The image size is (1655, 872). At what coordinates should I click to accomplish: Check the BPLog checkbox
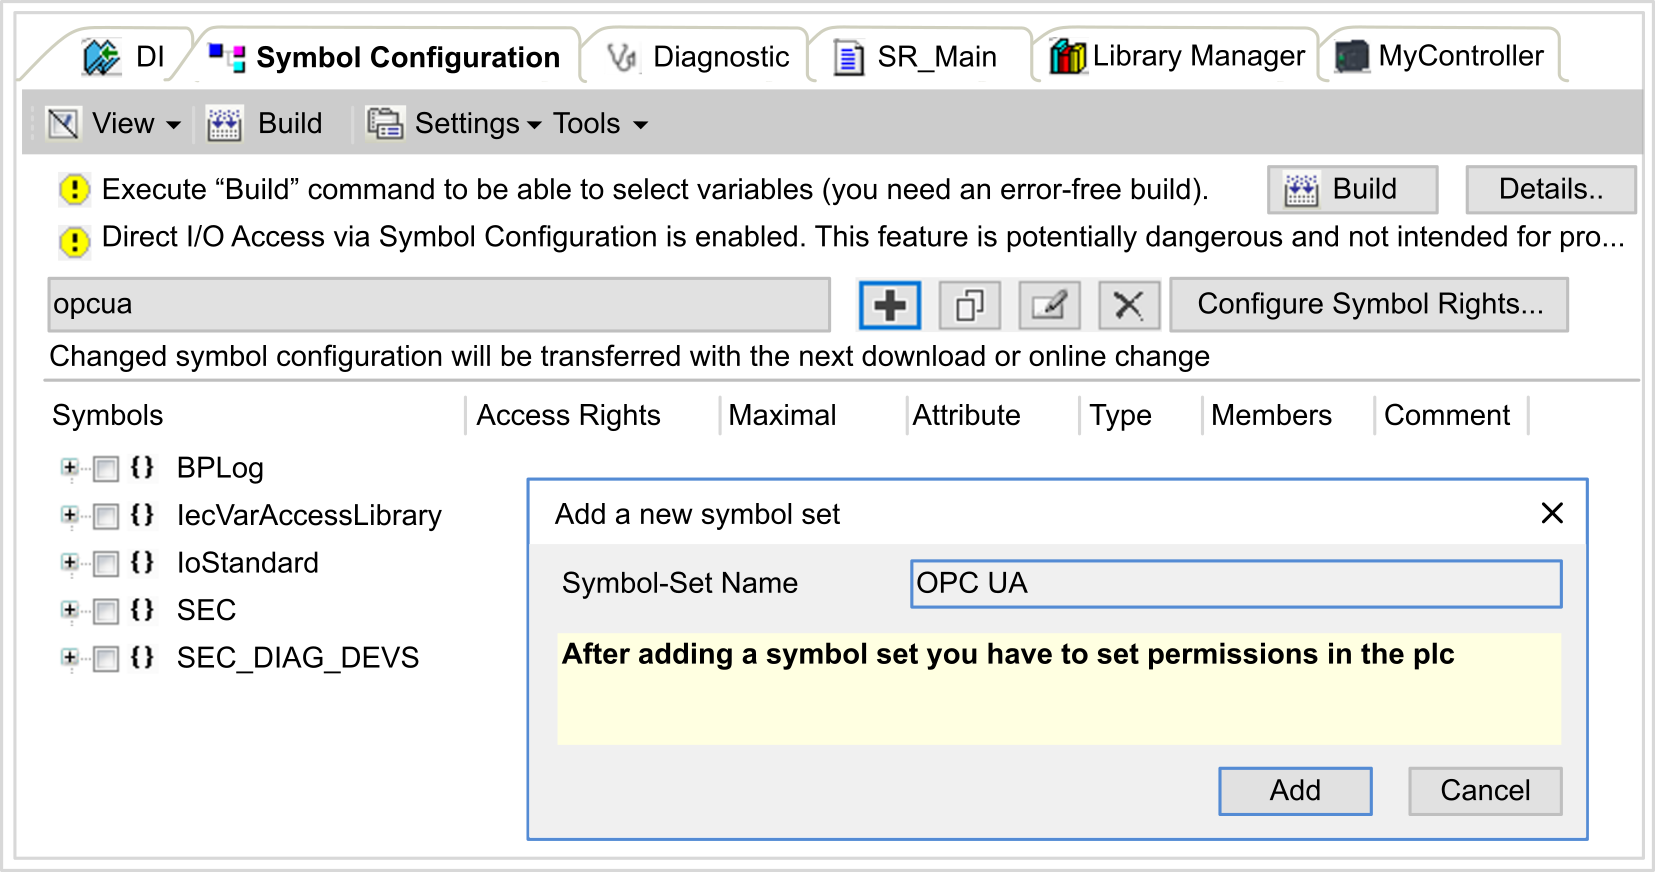[106, 468]
